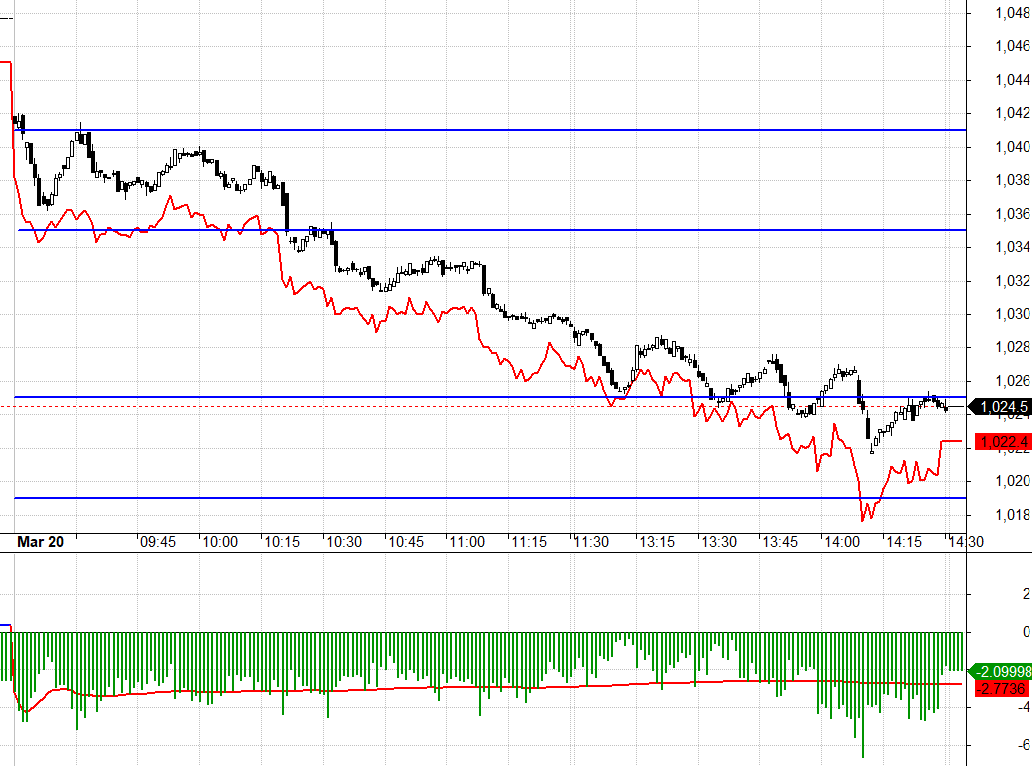Screen dimensions: 1032x766
Task: Click the 1,030 price axis label
Action: 1013,314
